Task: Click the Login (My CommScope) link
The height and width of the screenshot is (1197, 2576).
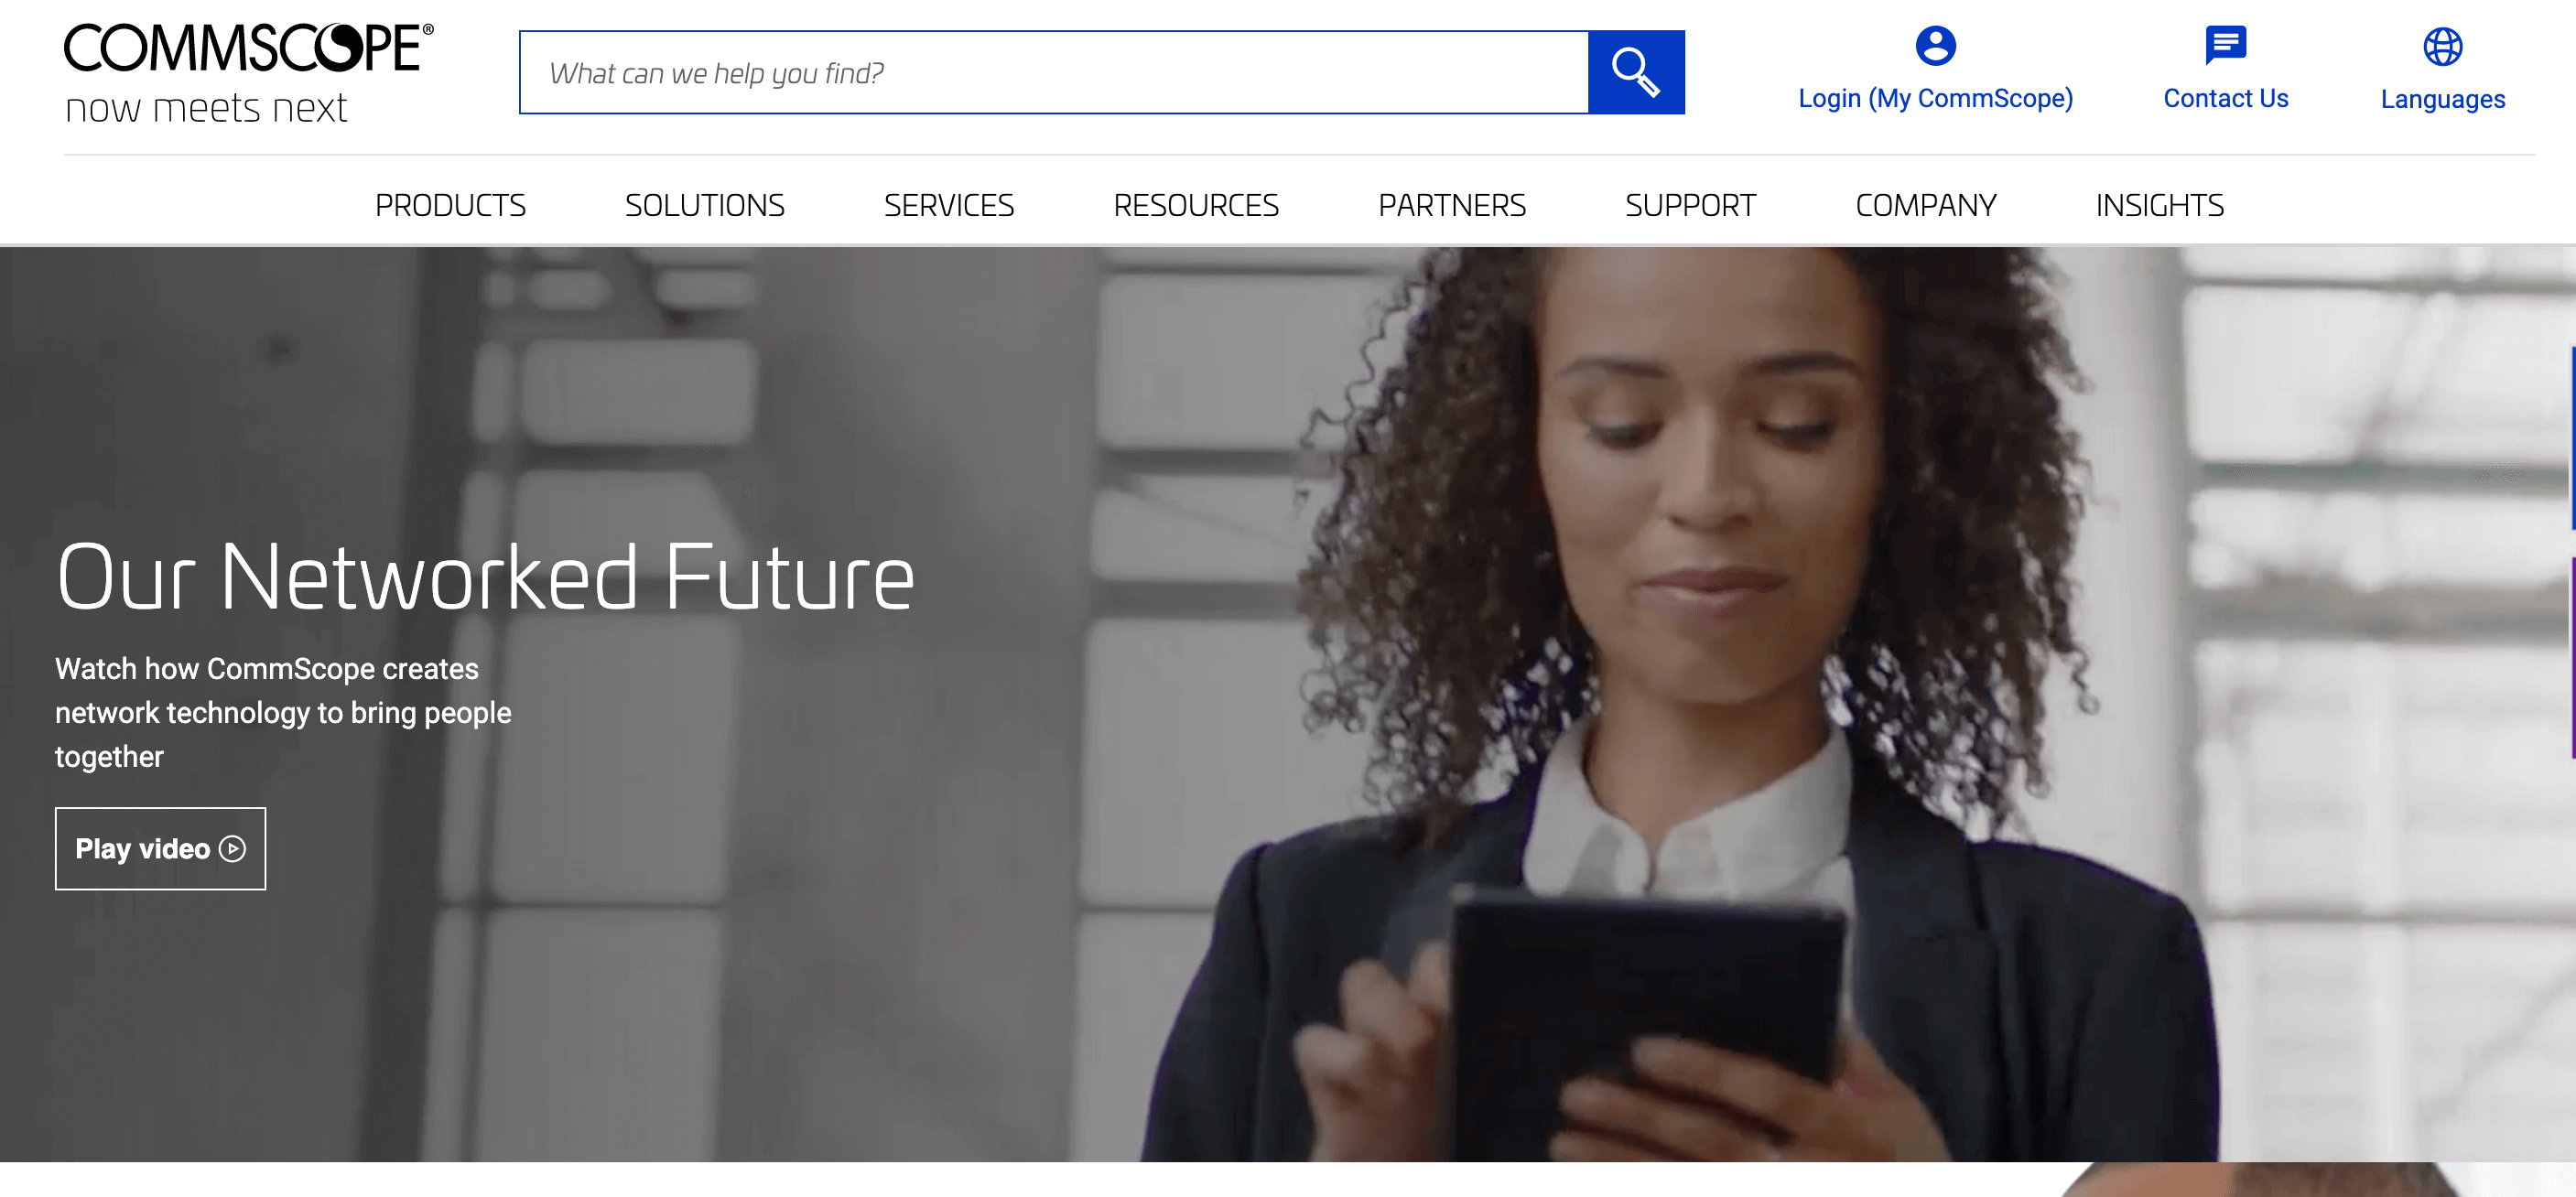Action: pyautogui.click(x=1935, y=98)
